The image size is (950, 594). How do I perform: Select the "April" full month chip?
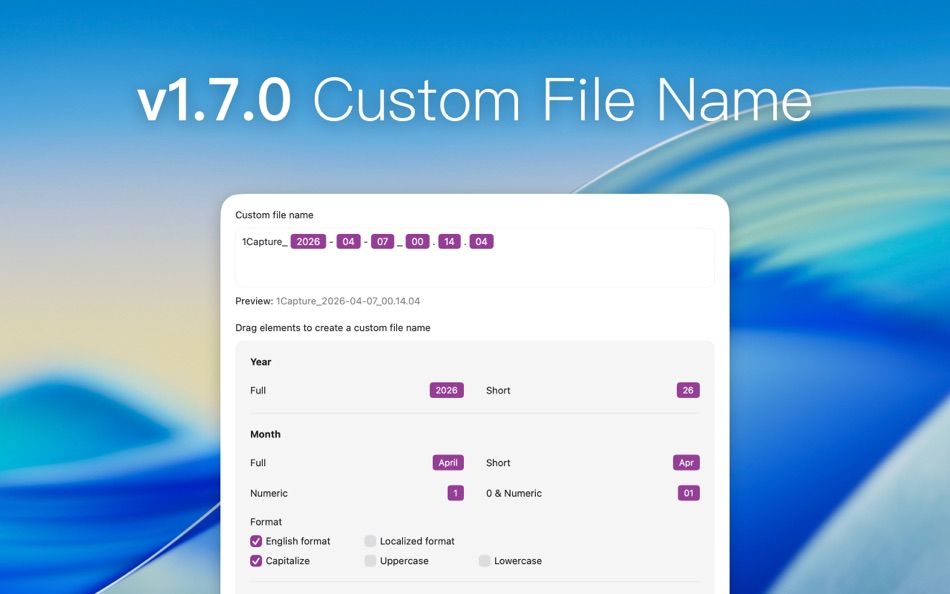[447, 462]
